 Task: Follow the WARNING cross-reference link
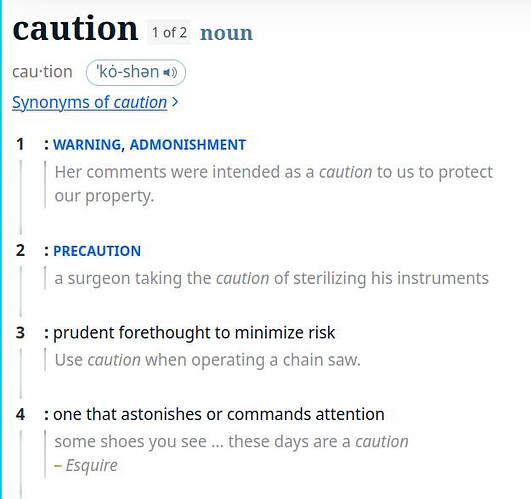coord(87,145)
